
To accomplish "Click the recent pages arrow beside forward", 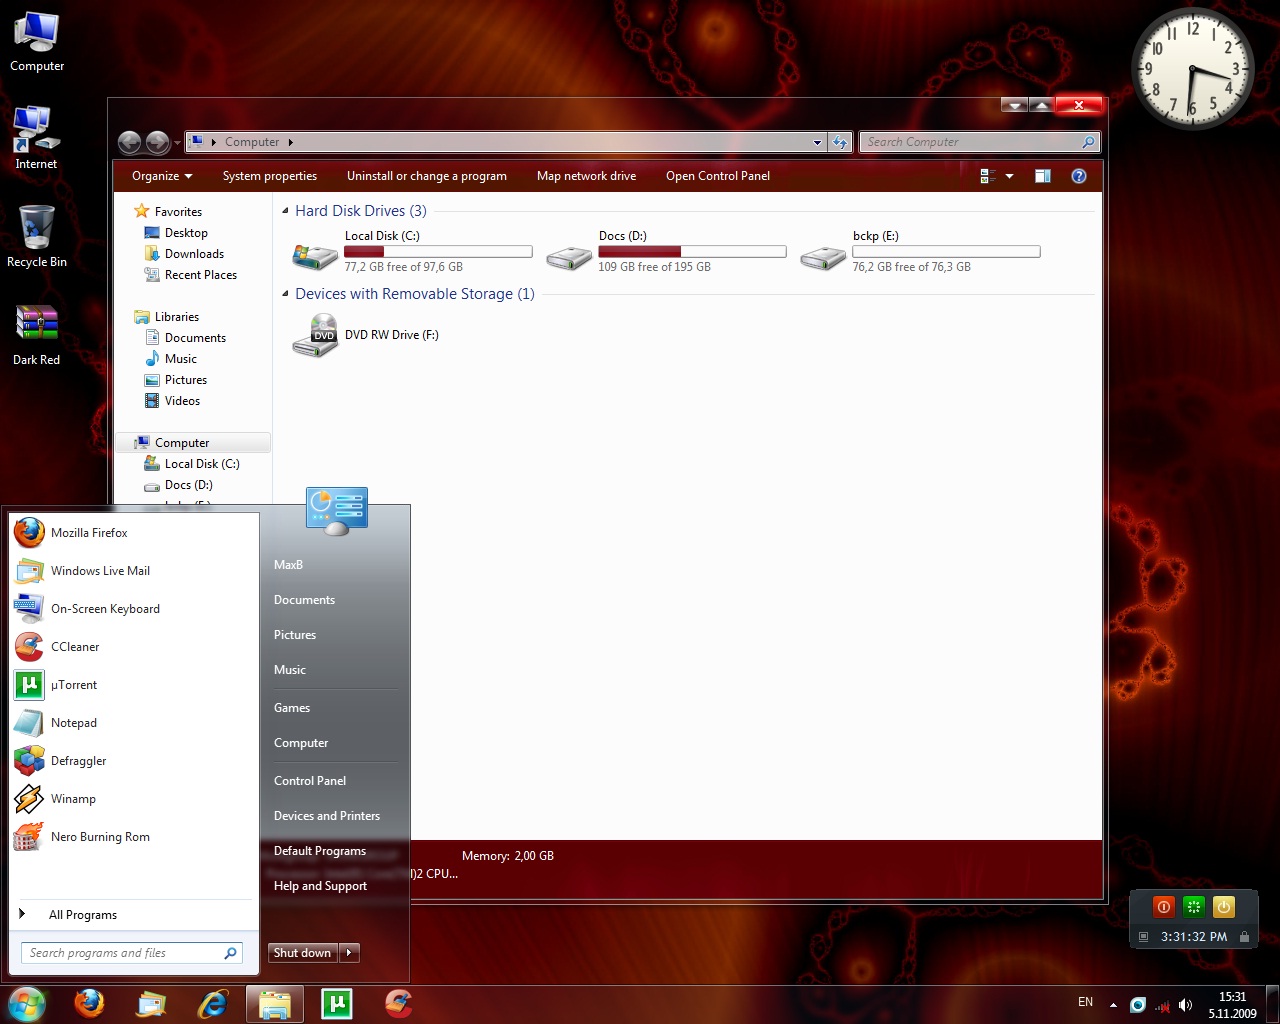I will (x=177, y=143).
